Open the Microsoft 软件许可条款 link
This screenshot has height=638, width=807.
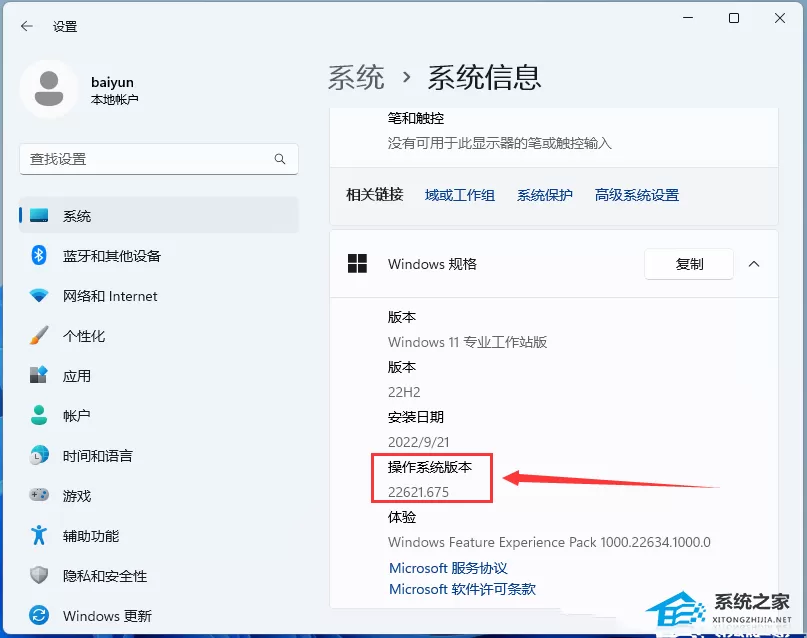tap(462, 589)
